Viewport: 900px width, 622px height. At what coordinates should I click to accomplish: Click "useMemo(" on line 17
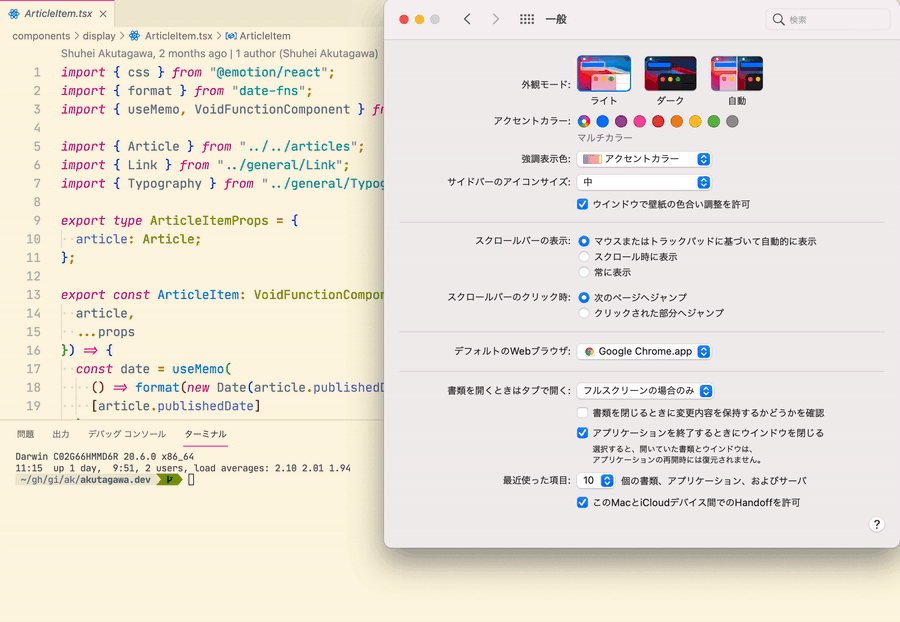click(201, 369)
